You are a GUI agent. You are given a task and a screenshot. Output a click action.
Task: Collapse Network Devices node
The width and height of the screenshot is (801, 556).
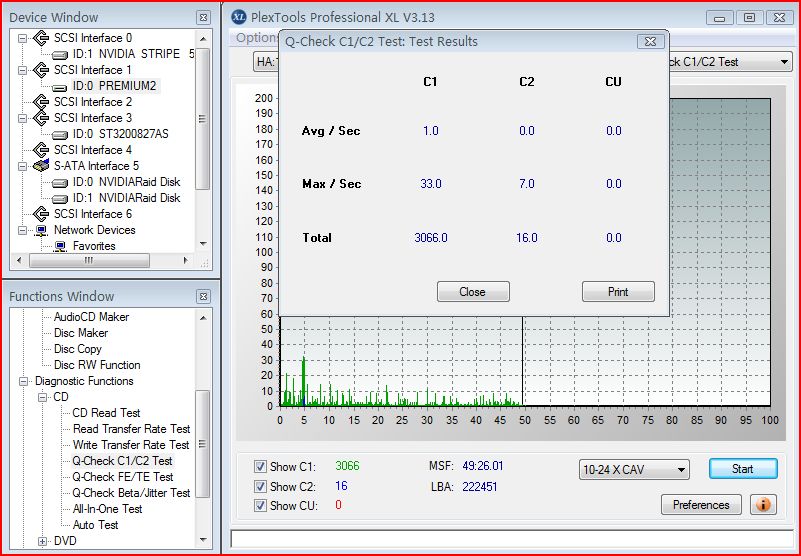(x=22, y=230)
